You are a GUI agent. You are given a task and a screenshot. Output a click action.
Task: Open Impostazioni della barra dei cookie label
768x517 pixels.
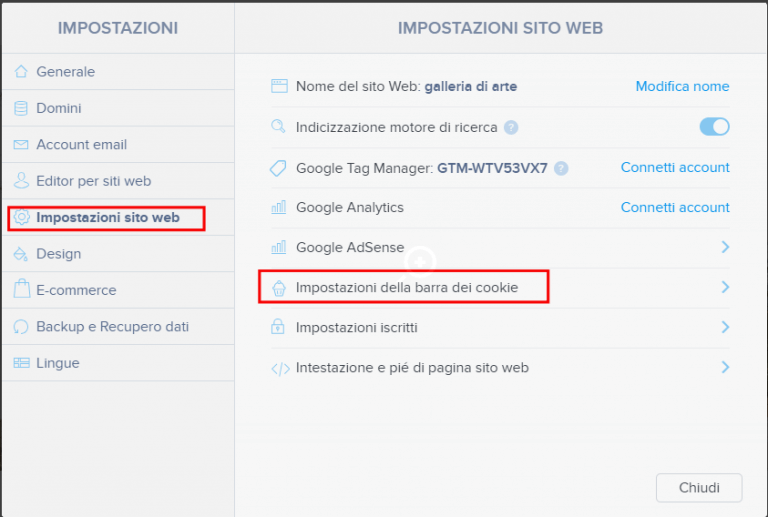coord(407,287)
